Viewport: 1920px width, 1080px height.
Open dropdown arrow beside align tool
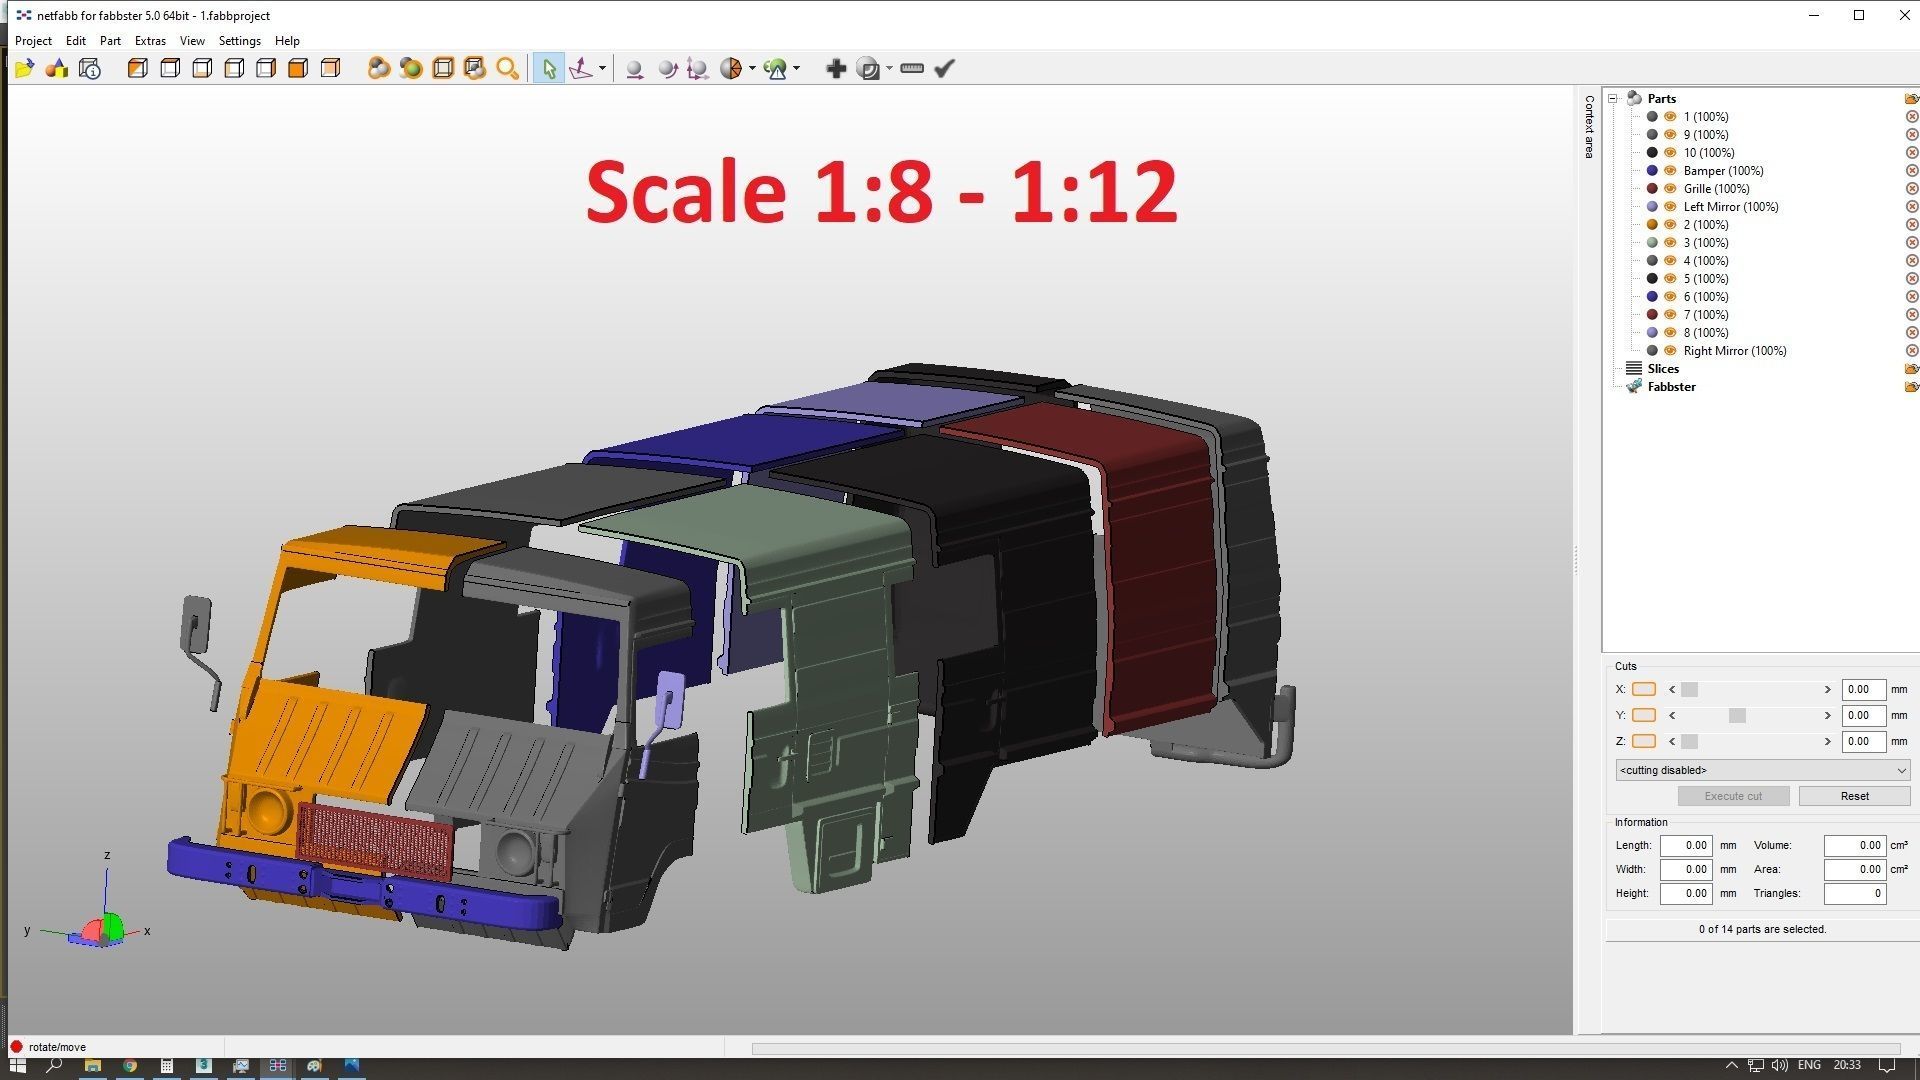(602, 68)
